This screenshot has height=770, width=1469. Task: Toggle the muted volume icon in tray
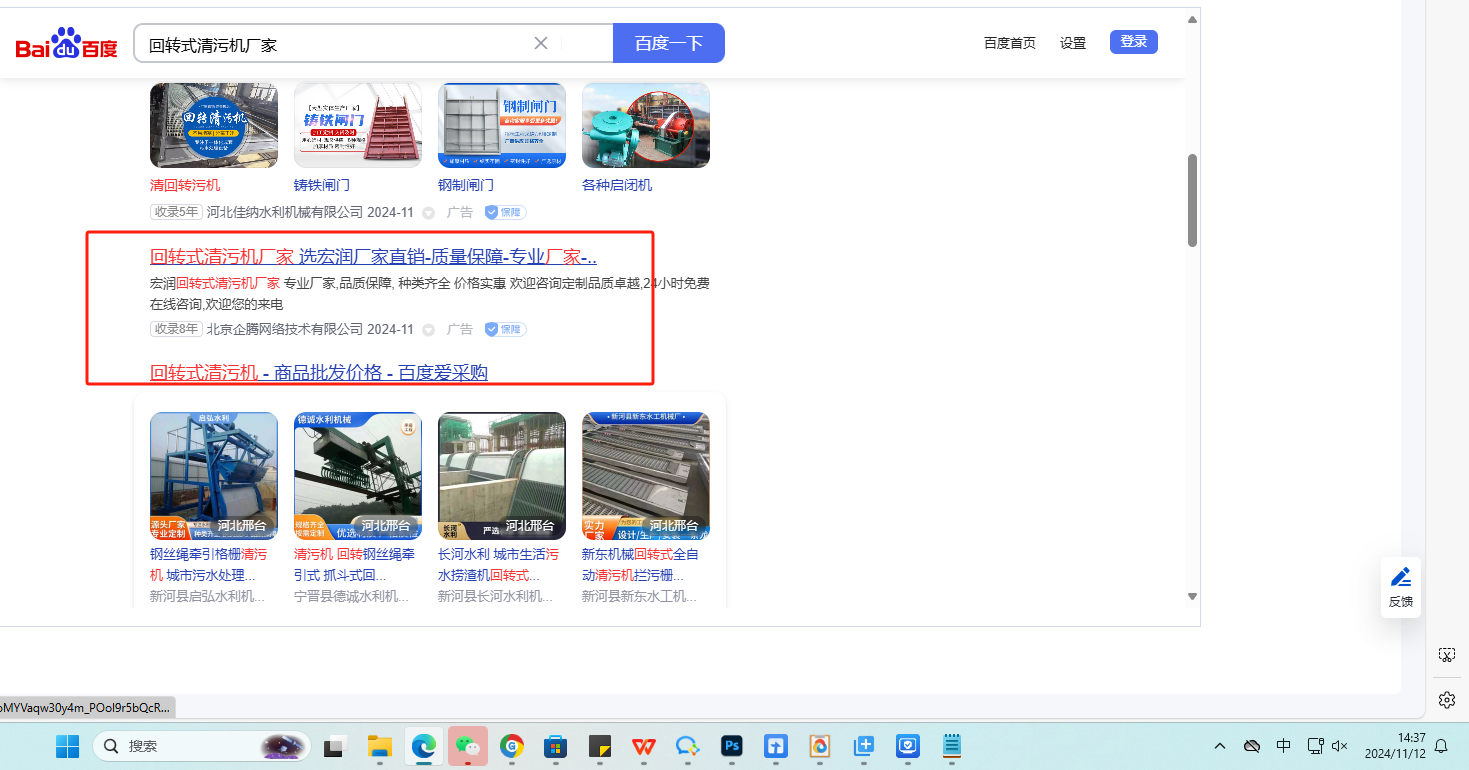pyautogui.click(x=1340, y=746)
